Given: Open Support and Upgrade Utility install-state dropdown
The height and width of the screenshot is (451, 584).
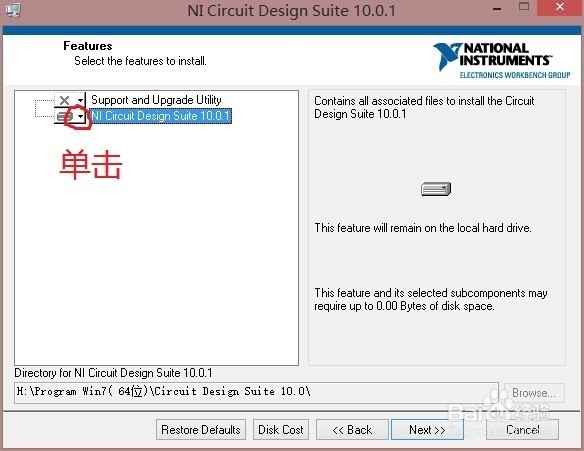Looking at the screenshot, I should 70,100.
